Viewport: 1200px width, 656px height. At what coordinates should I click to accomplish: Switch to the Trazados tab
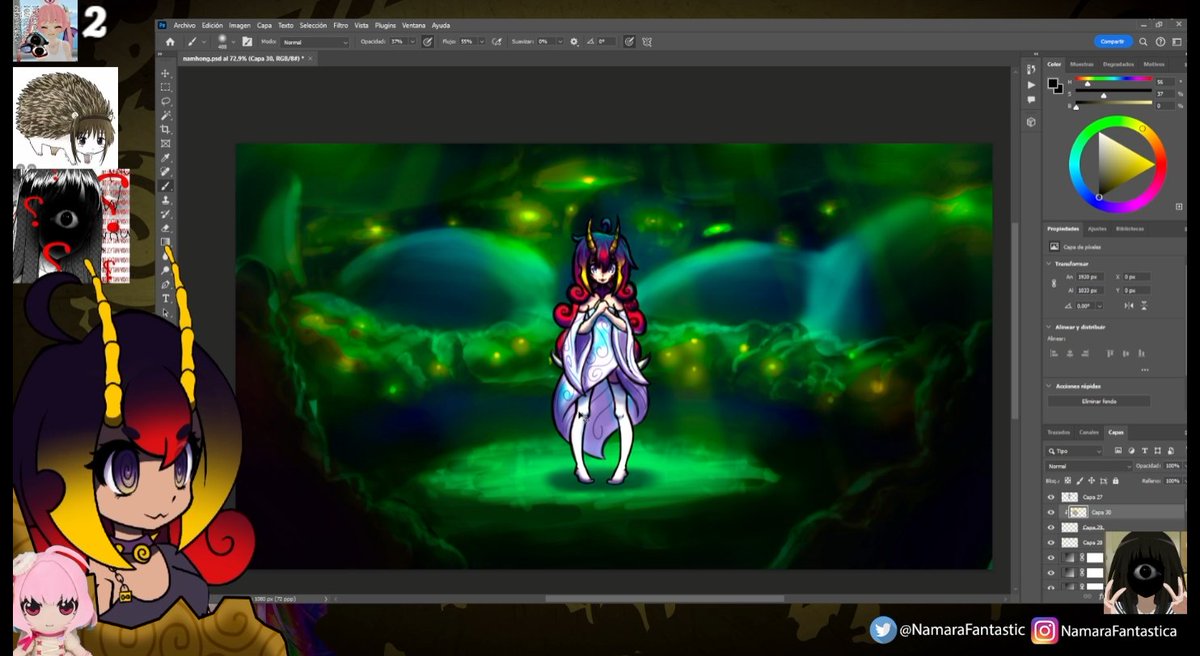[x=1058, y=432]
